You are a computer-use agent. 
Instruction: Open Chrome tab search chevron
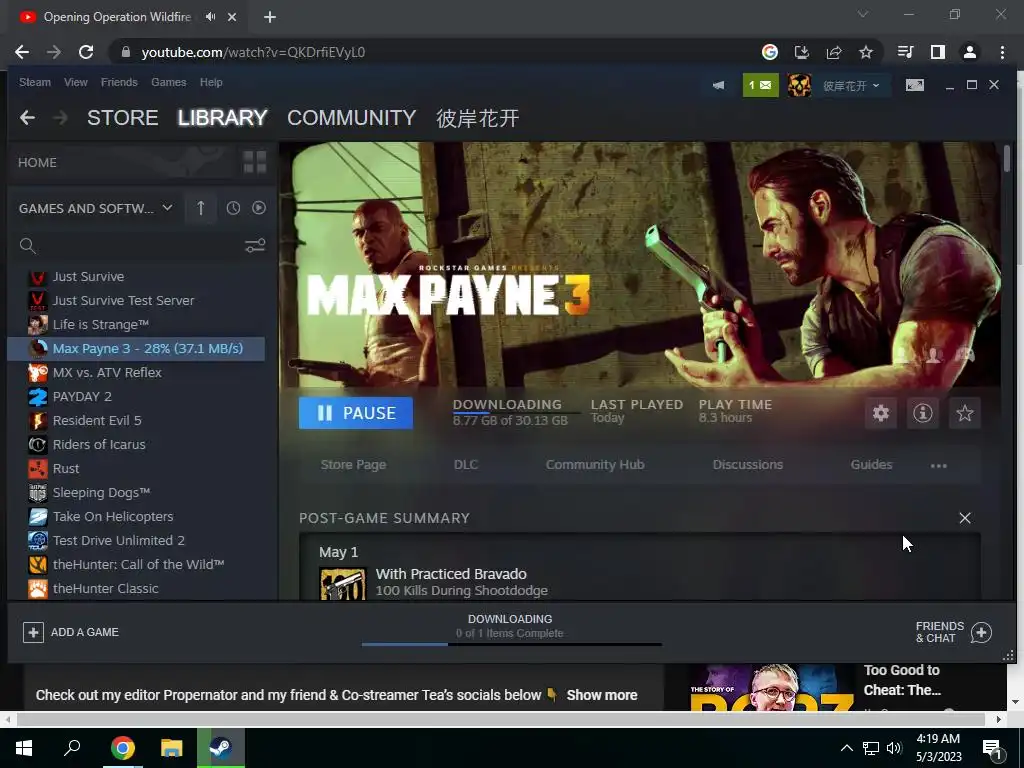click(x=863, y=14)
